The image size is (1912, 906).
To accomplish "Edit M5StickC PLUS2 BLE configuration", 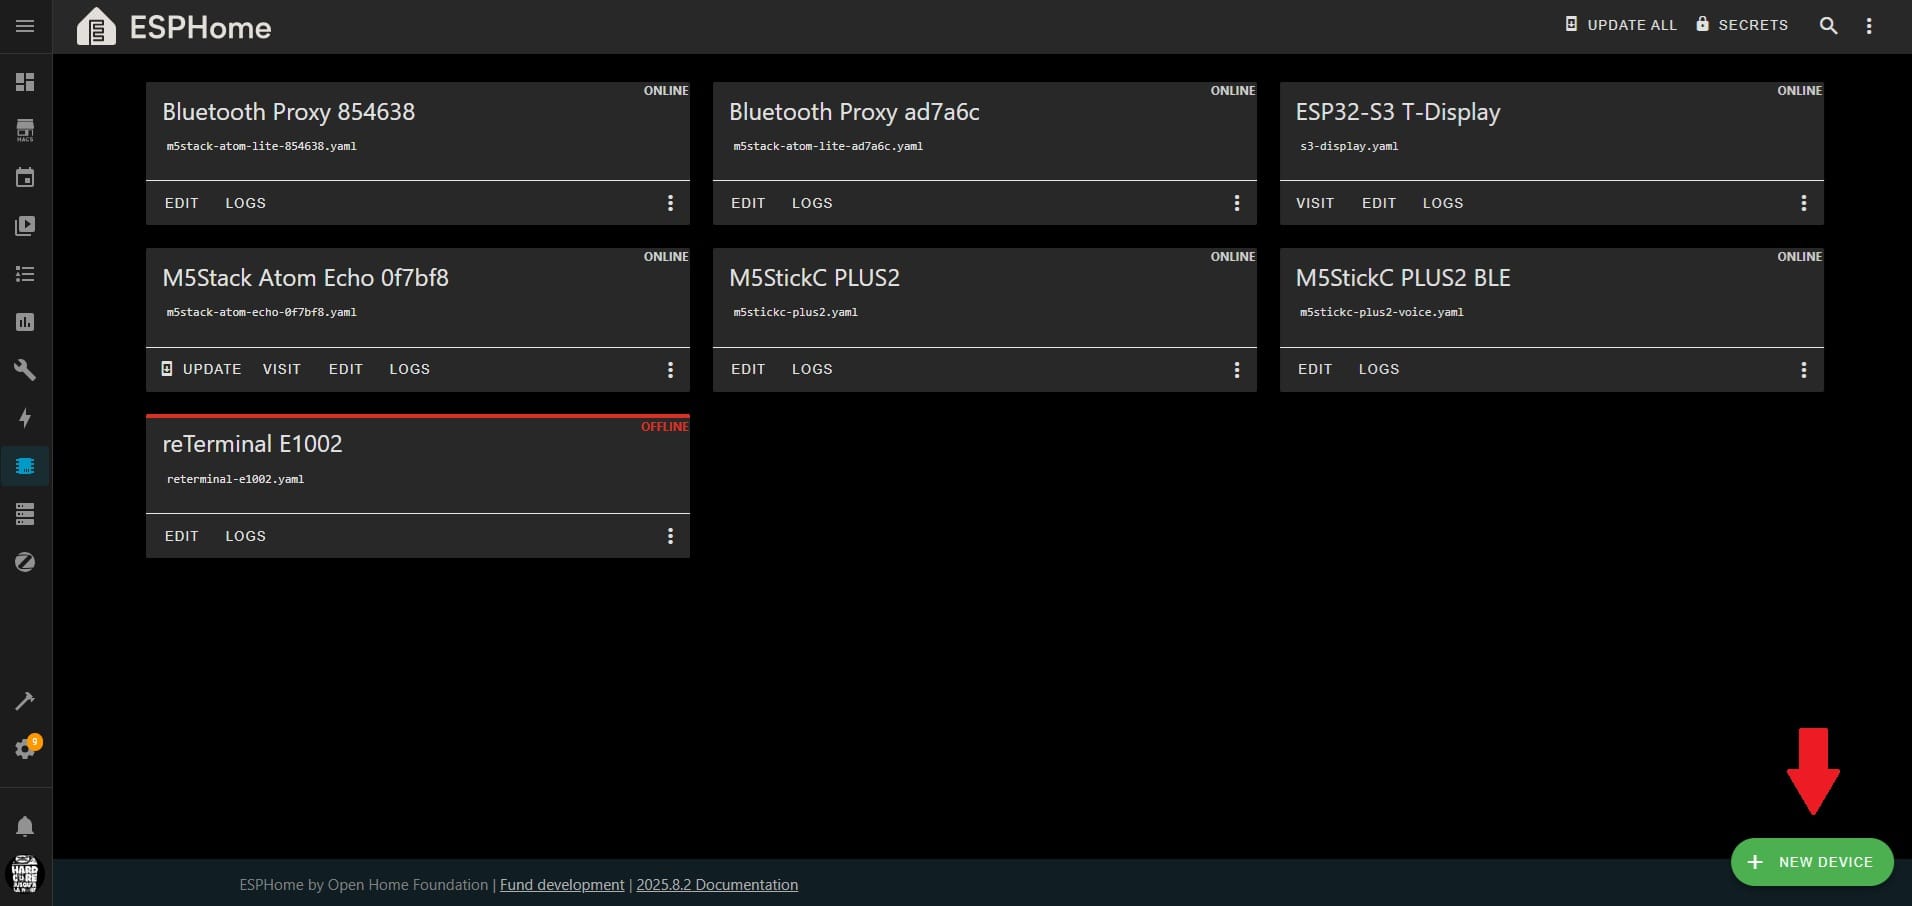I will pyautogui.click(x=1315, y=369).
